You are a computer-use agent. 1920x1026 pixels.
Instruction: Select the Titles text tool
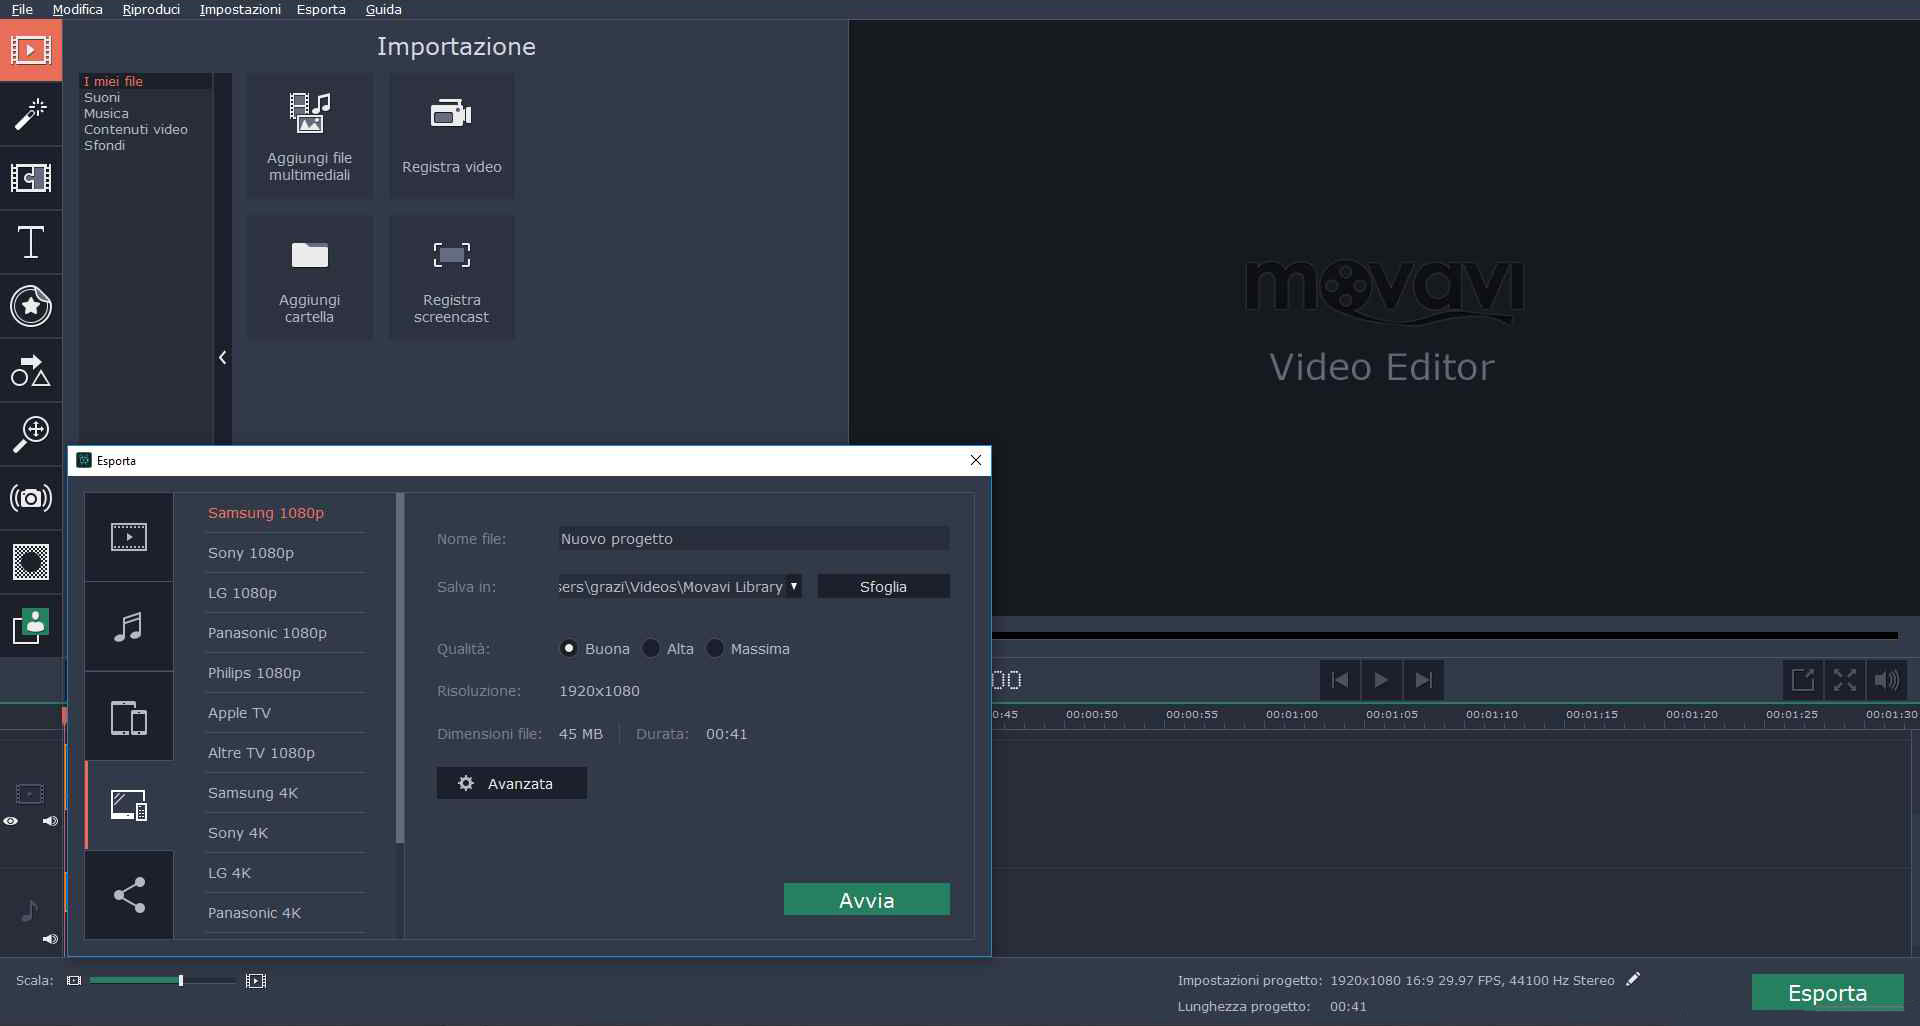pos(30,242)
